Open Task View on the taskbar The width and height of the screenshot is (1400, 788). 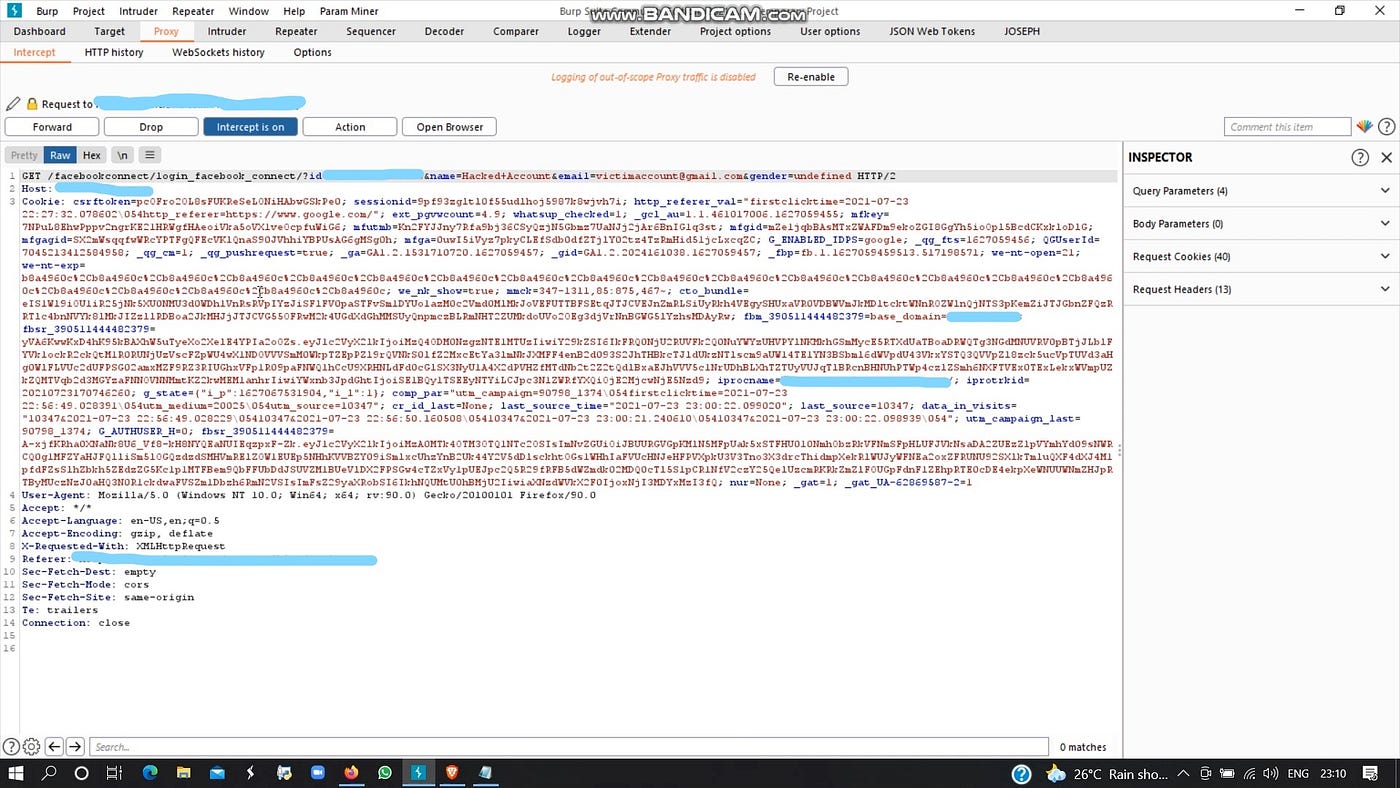(114, 773)
